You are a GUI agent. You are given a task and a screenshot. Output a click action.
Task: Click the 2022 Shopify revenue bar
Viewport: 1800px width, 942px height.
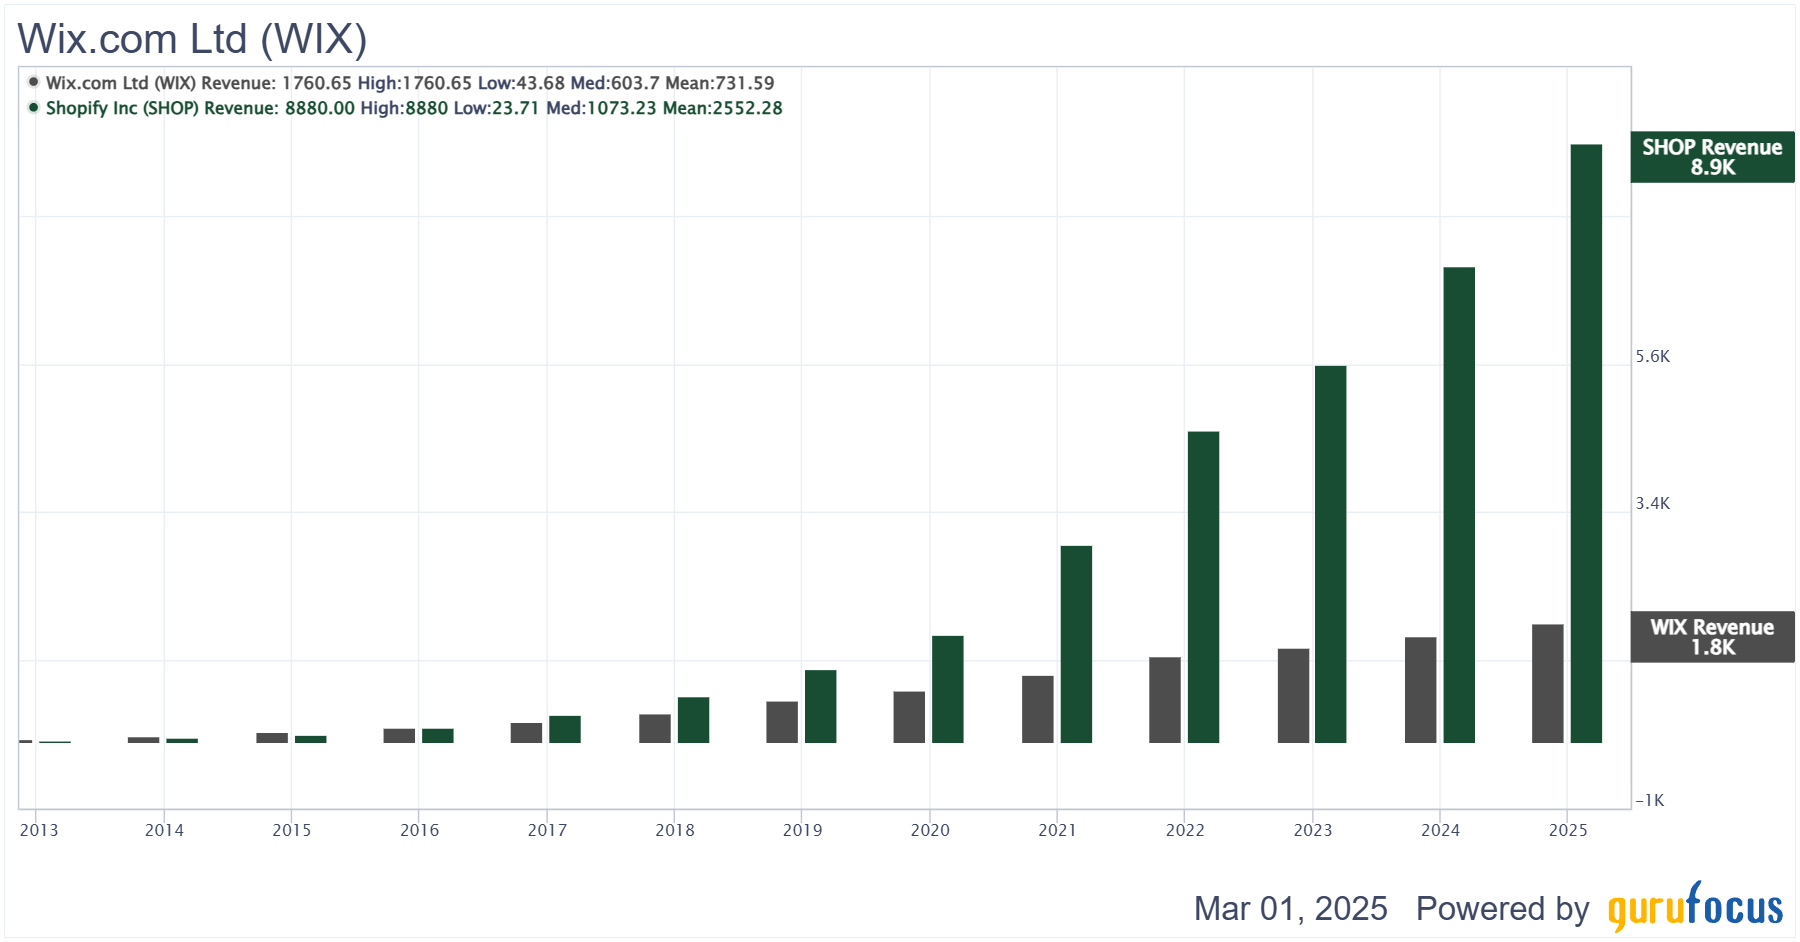[x=1203, y=587]
